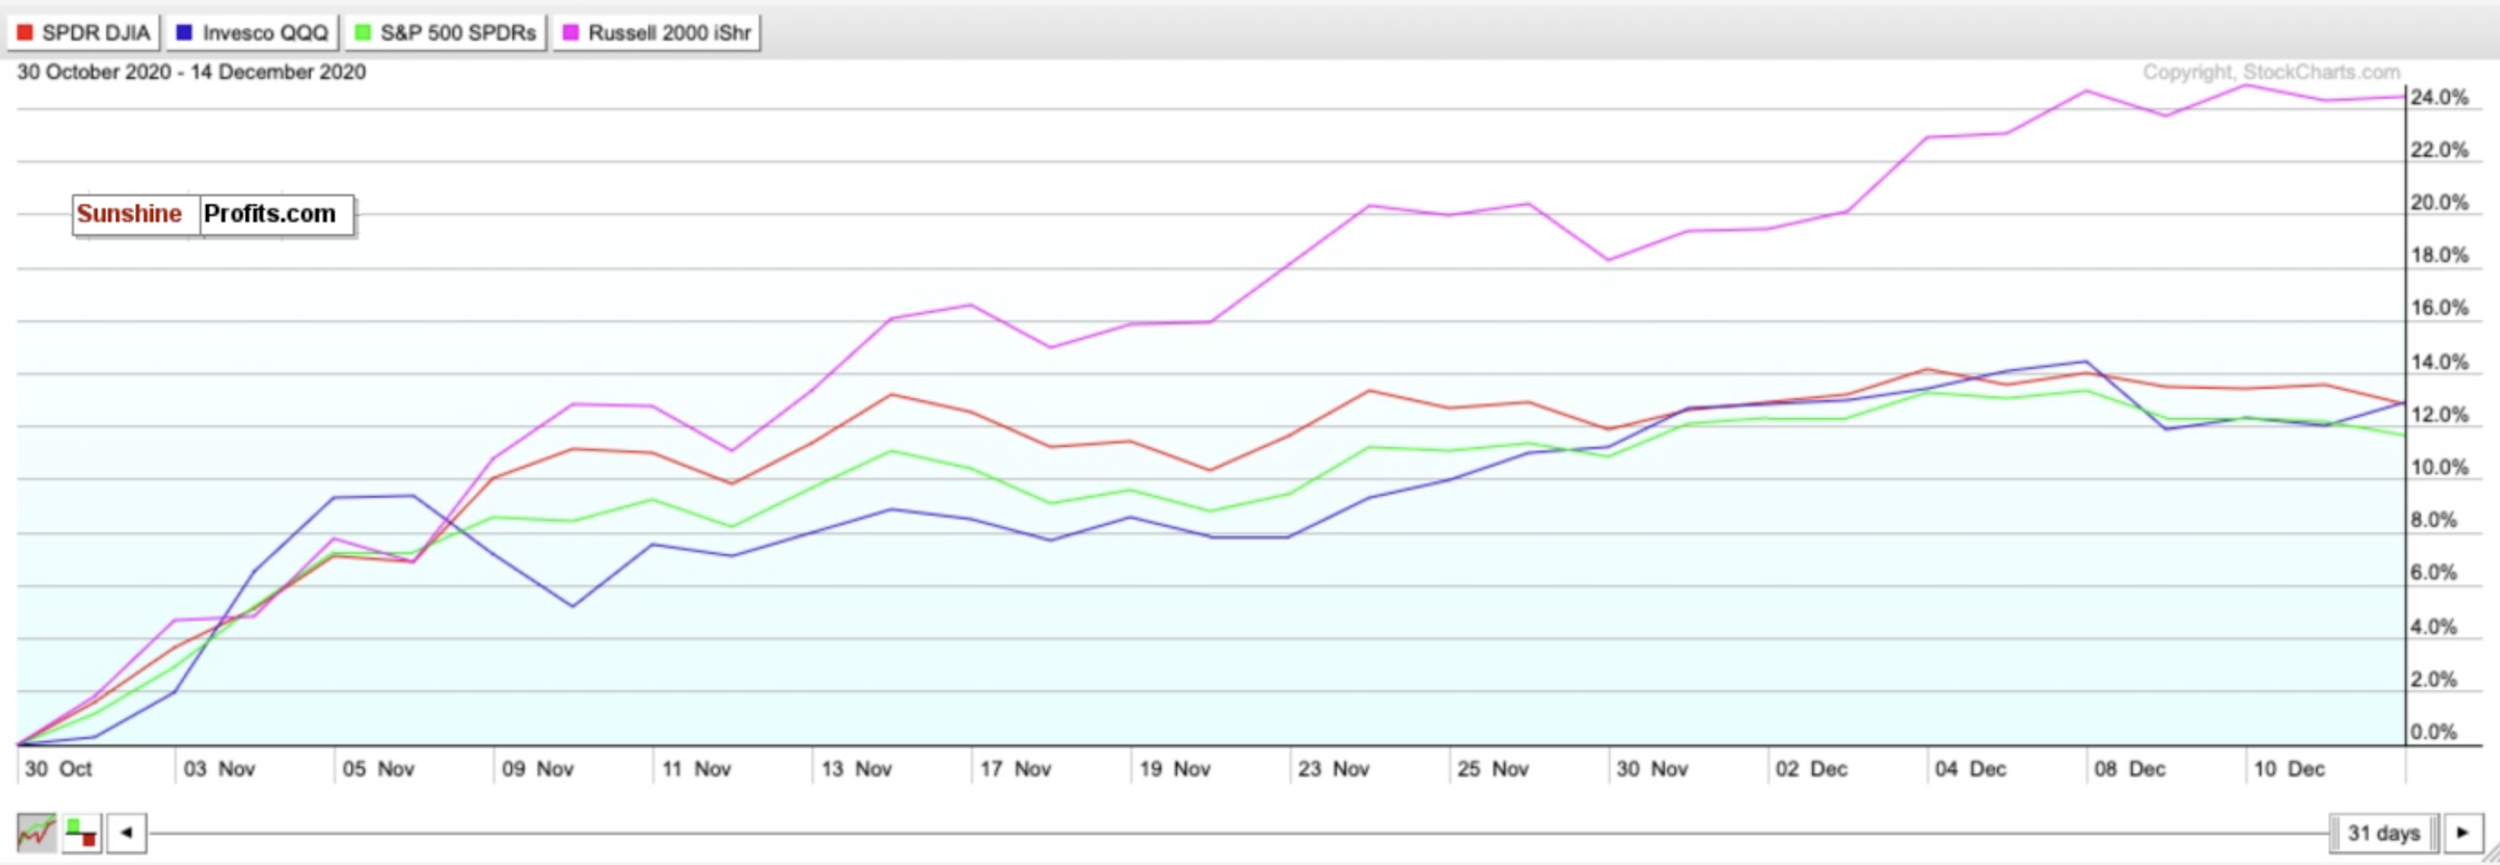Click the date range text 30 October 2020 - 14 December 2020
2500x865 pixels.
[191, 72]
